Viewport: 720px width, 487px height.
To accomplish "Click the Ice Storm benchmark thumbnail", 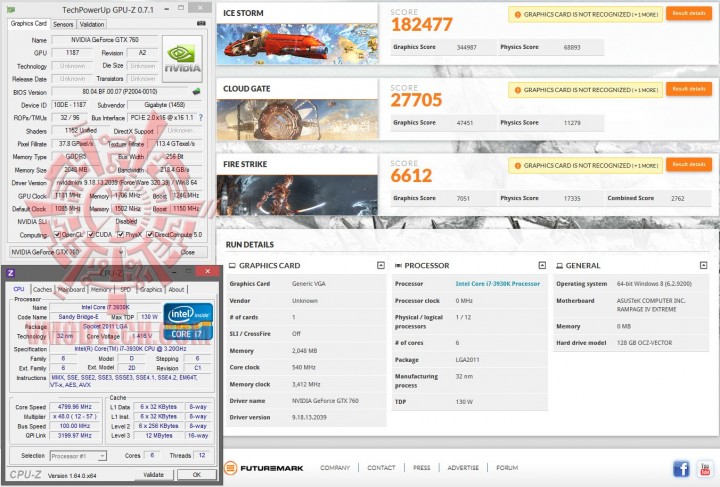I will 297,44.
